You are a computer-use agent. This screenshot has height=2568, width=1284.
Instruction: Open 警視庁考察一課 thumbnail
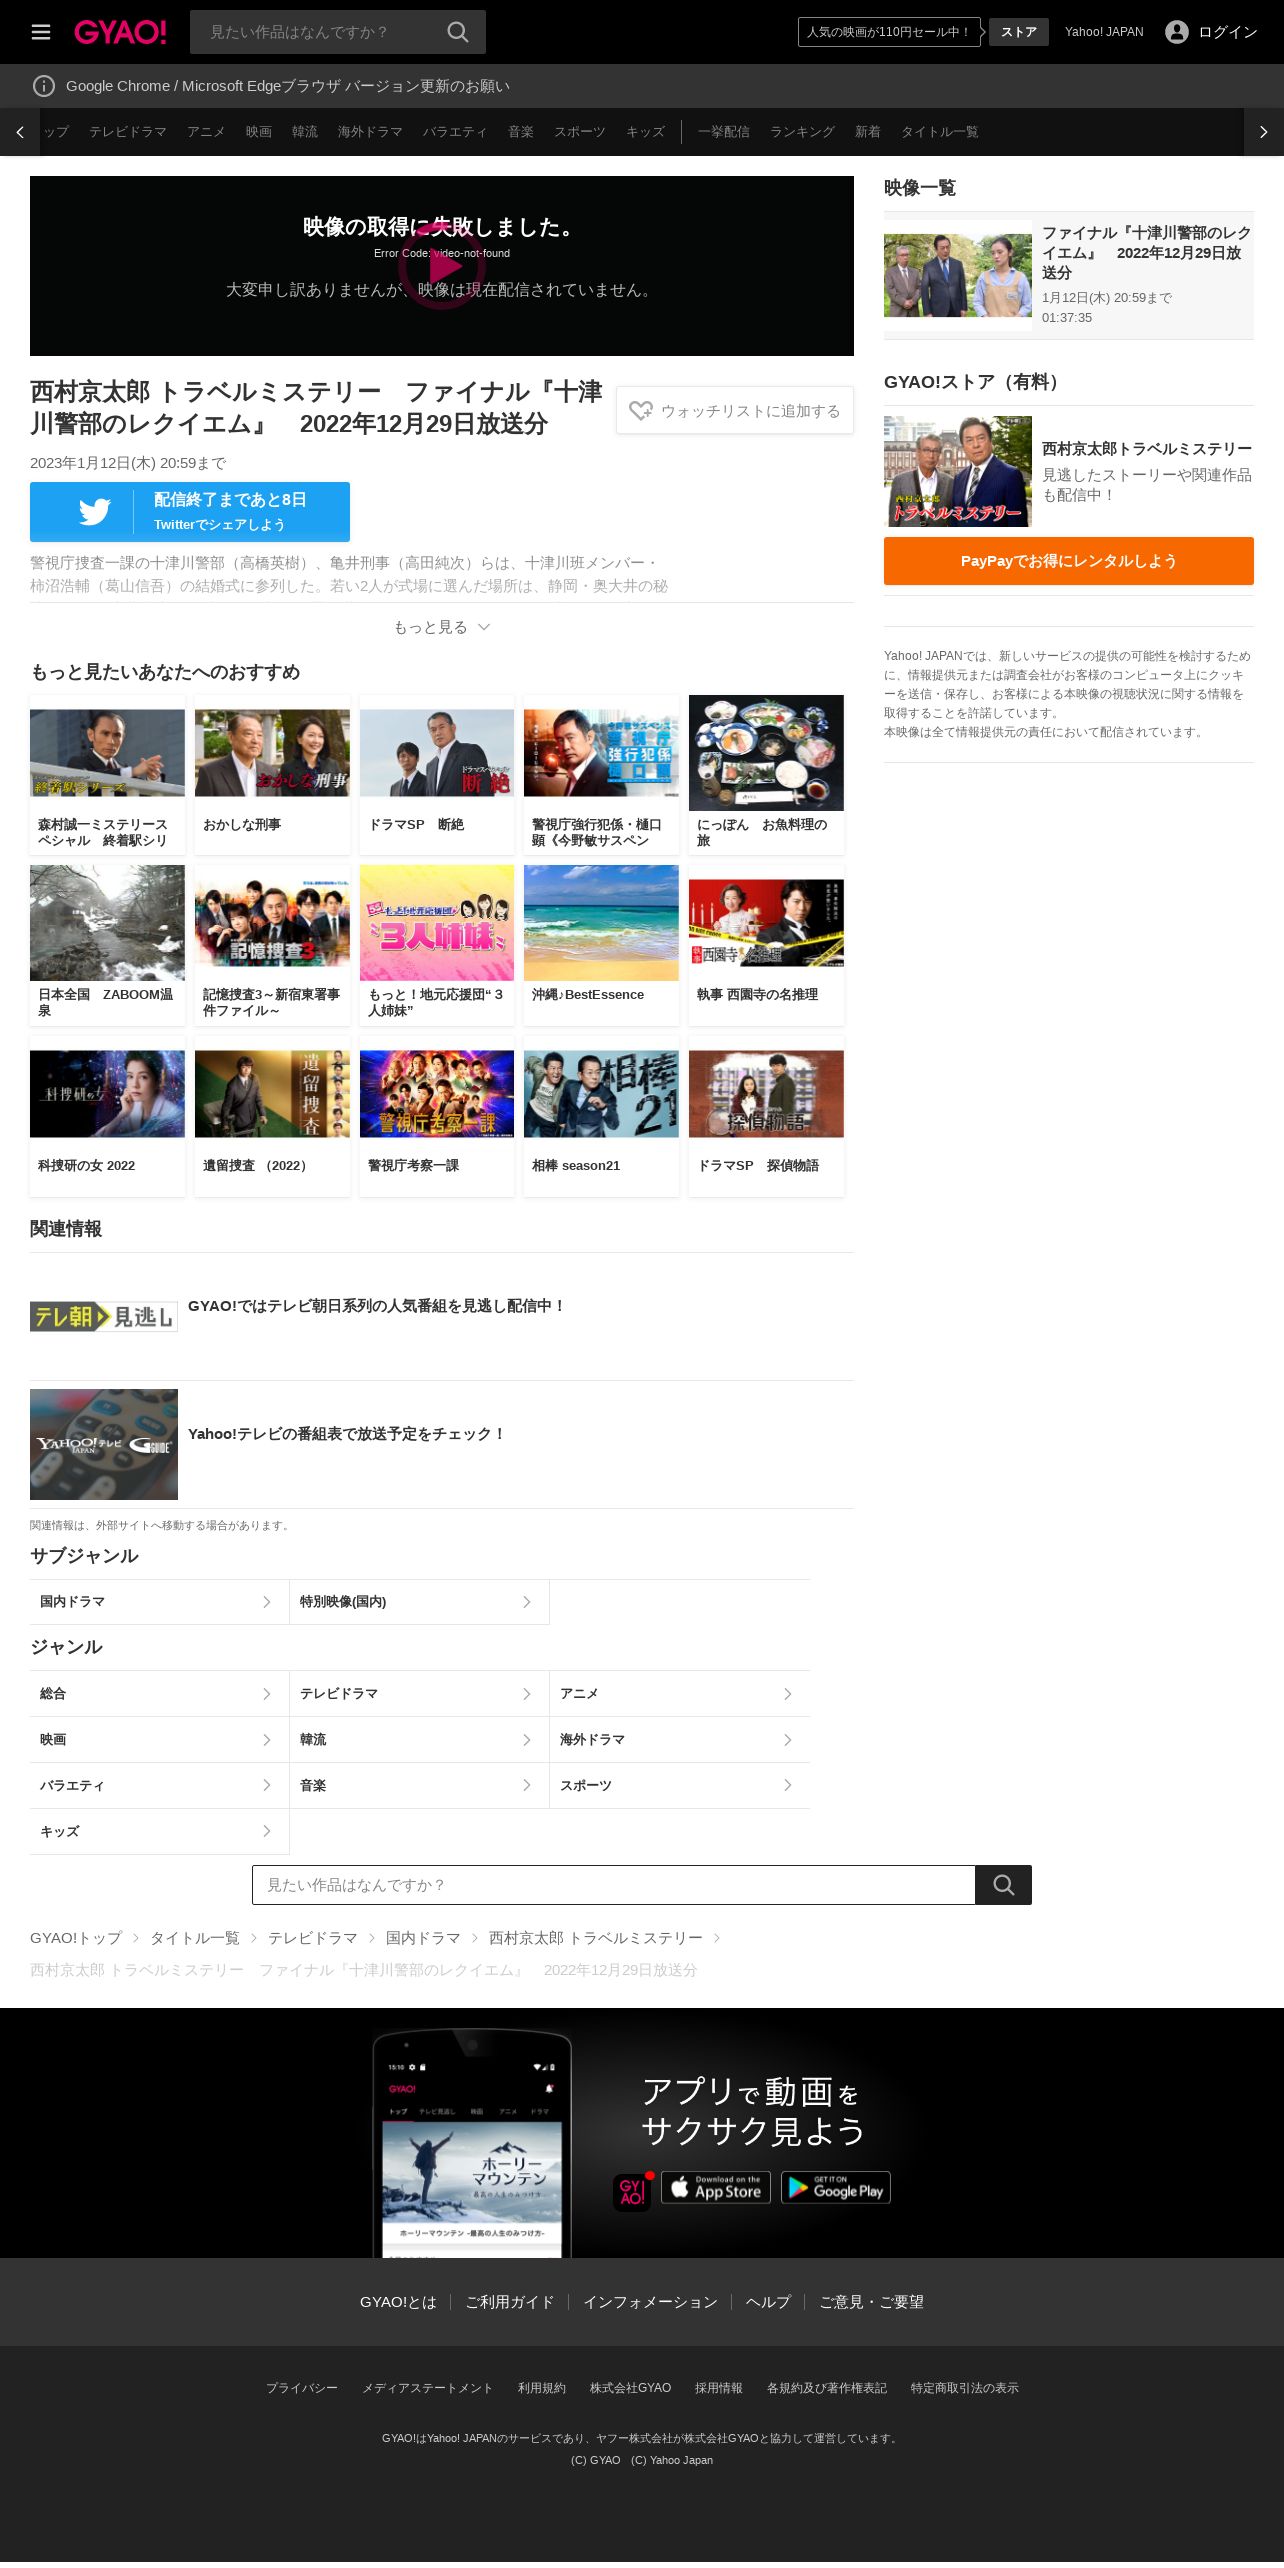(437, 1094)
